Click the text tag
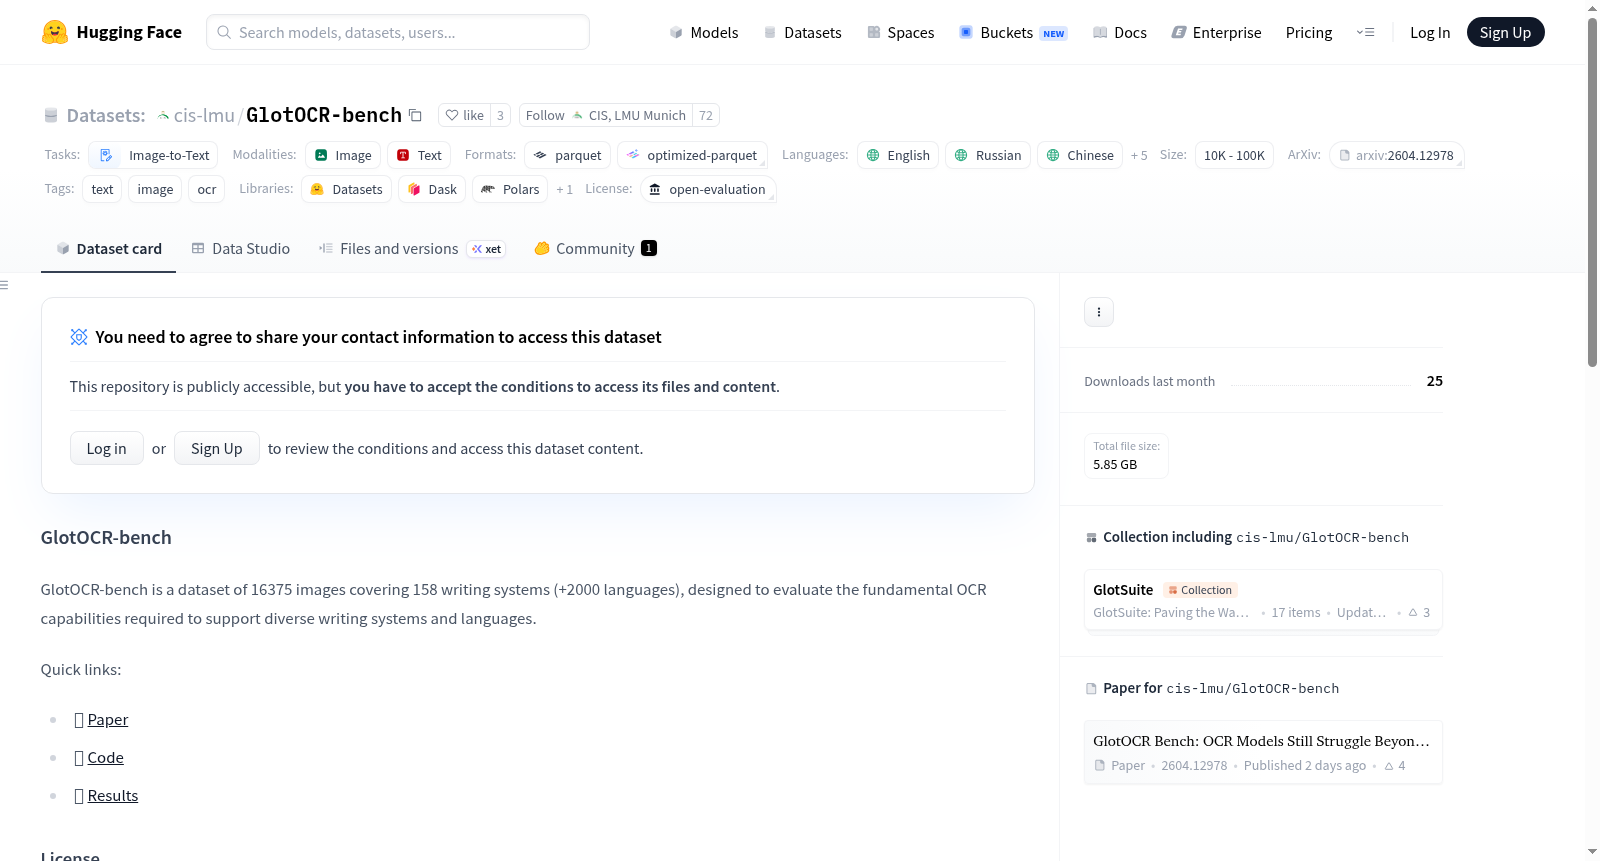 point(102,189)
